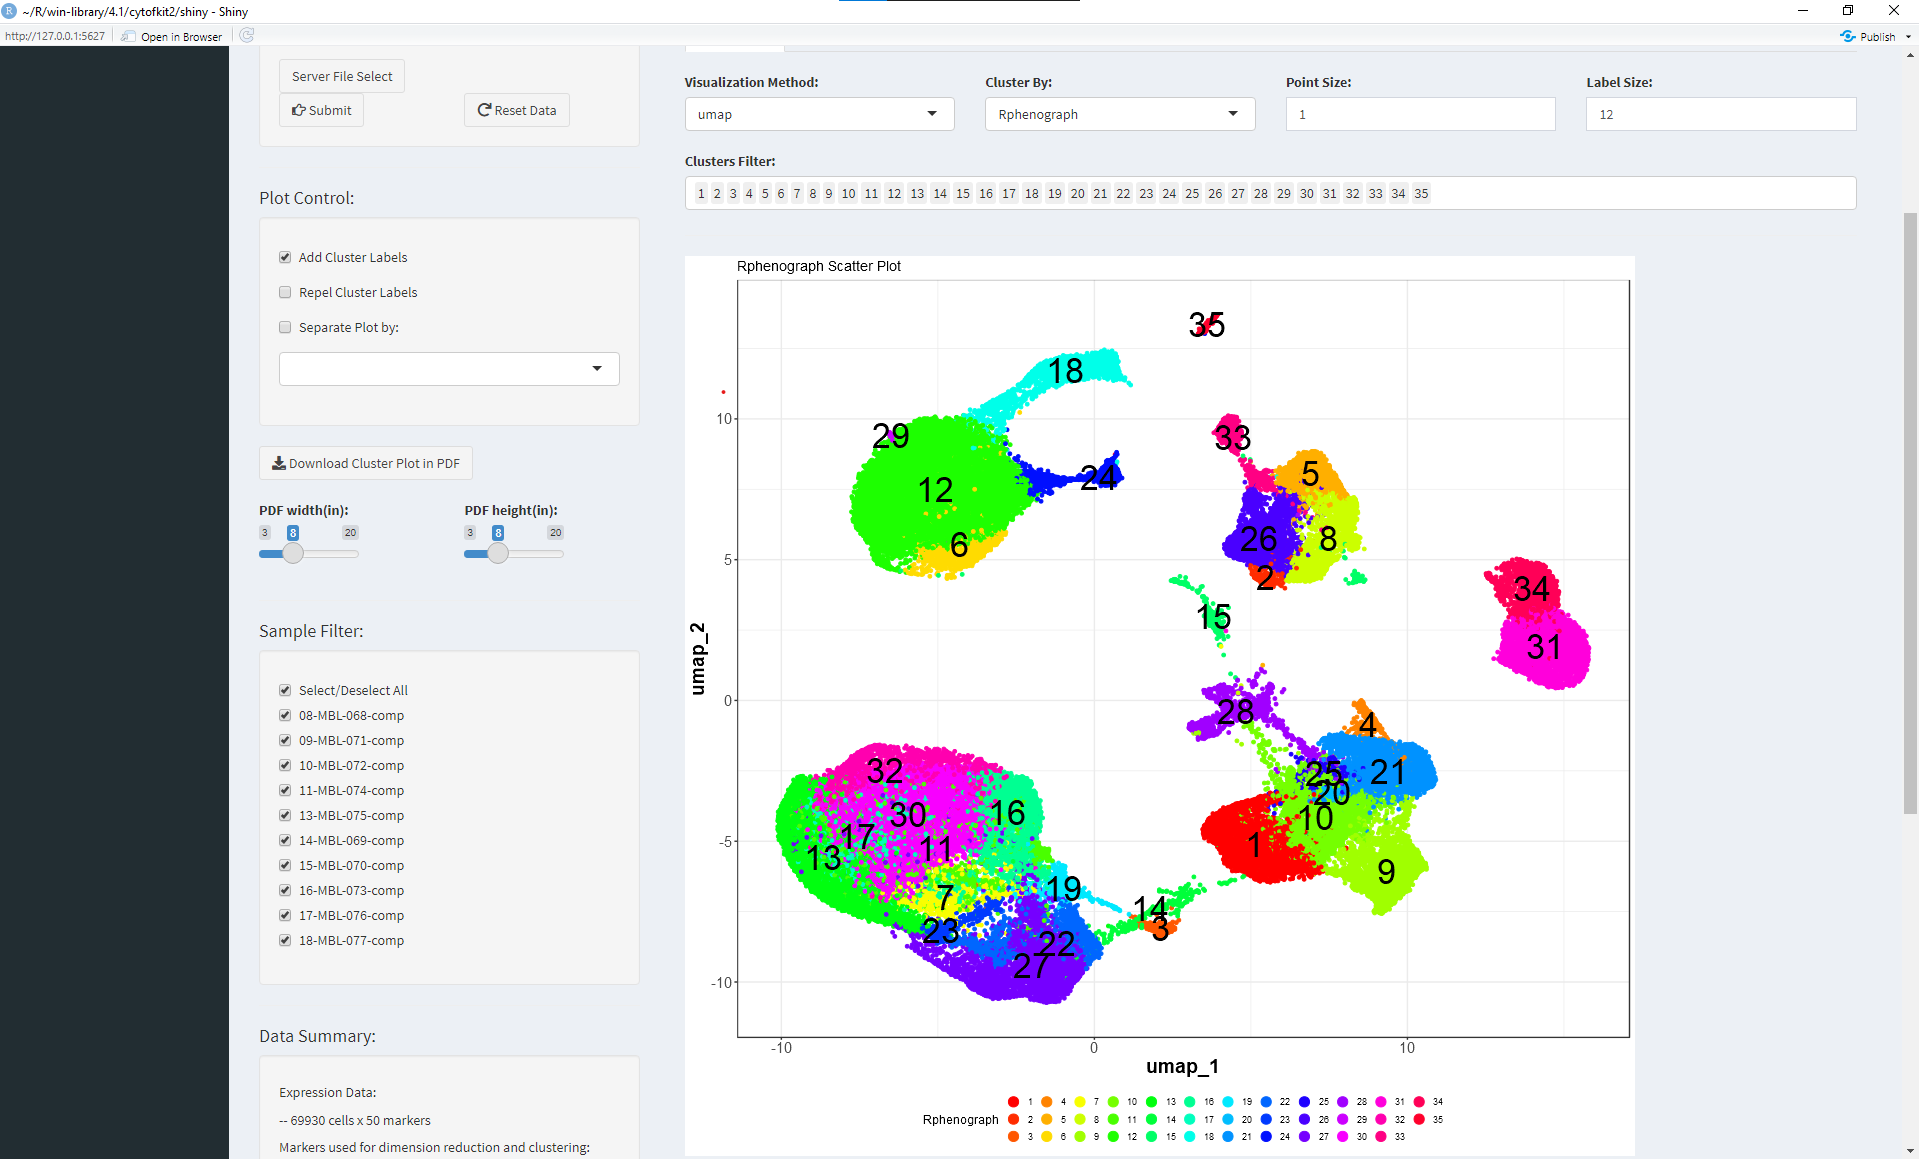1919x1159 pixels.
Task: Click the page vertical scrollbar
Action: [1911, 513]
